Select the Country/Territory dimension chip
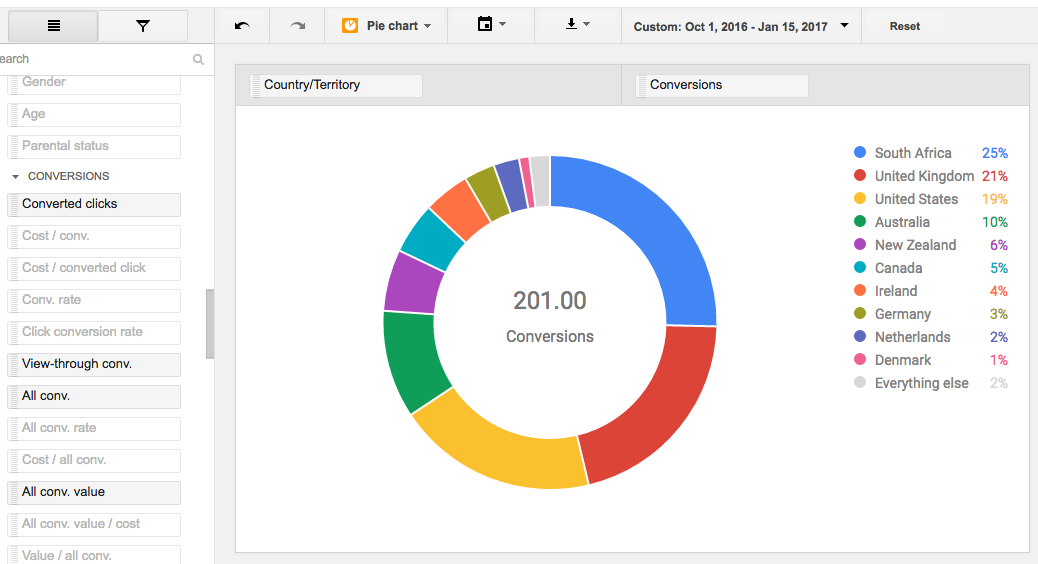 [335, 85]
